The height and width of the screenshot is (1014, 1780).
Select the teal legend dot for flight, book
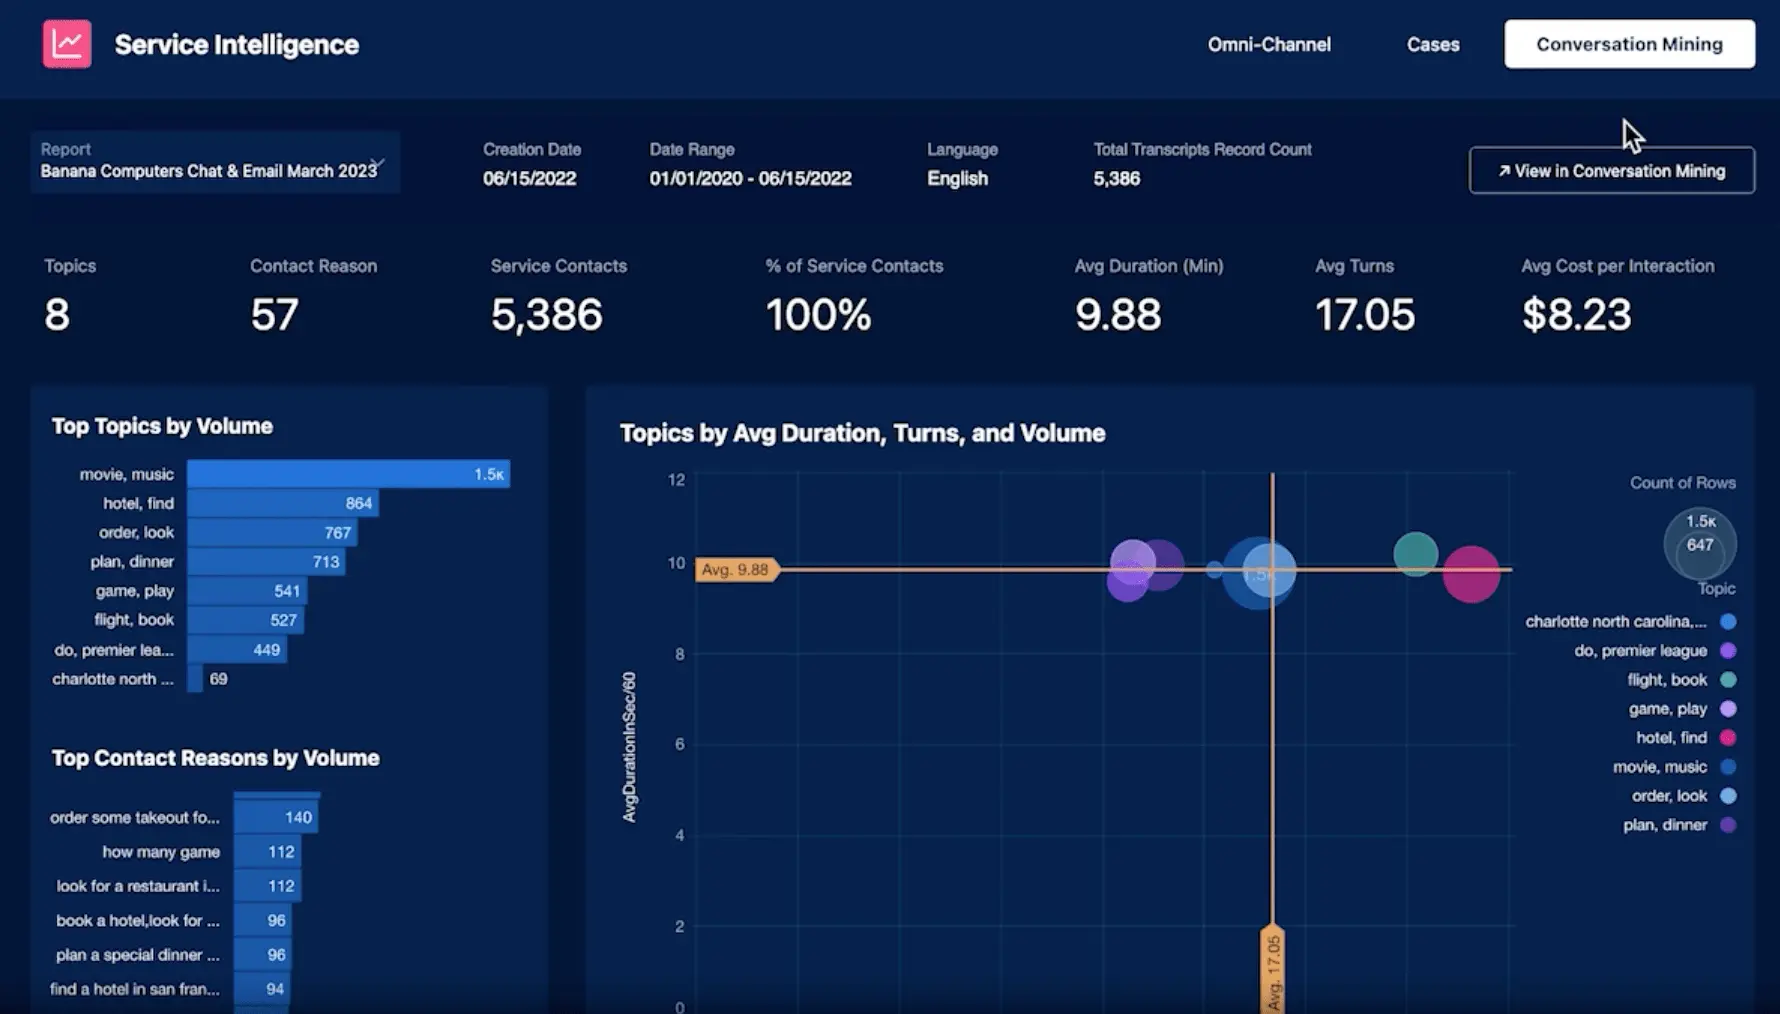(x=1727, y=679)
